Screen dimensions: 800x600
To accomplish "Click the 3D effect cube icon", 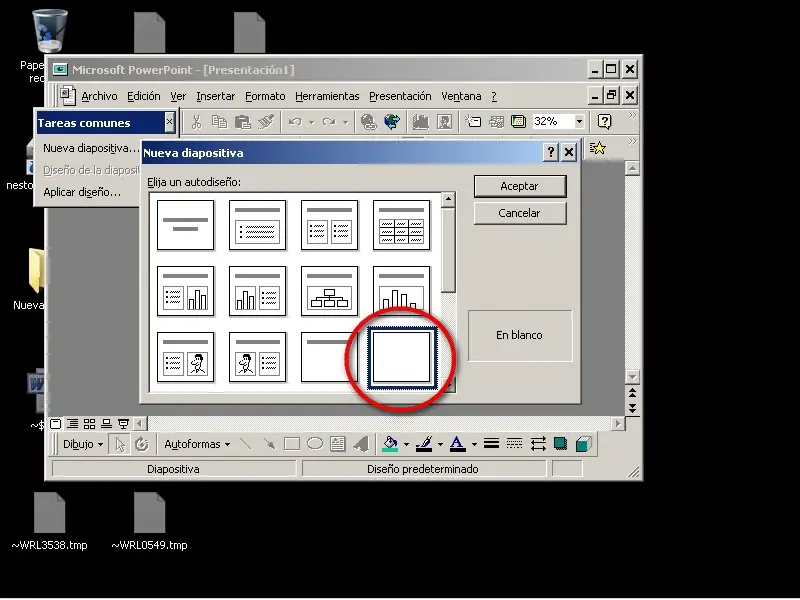I will coord(584,444).
